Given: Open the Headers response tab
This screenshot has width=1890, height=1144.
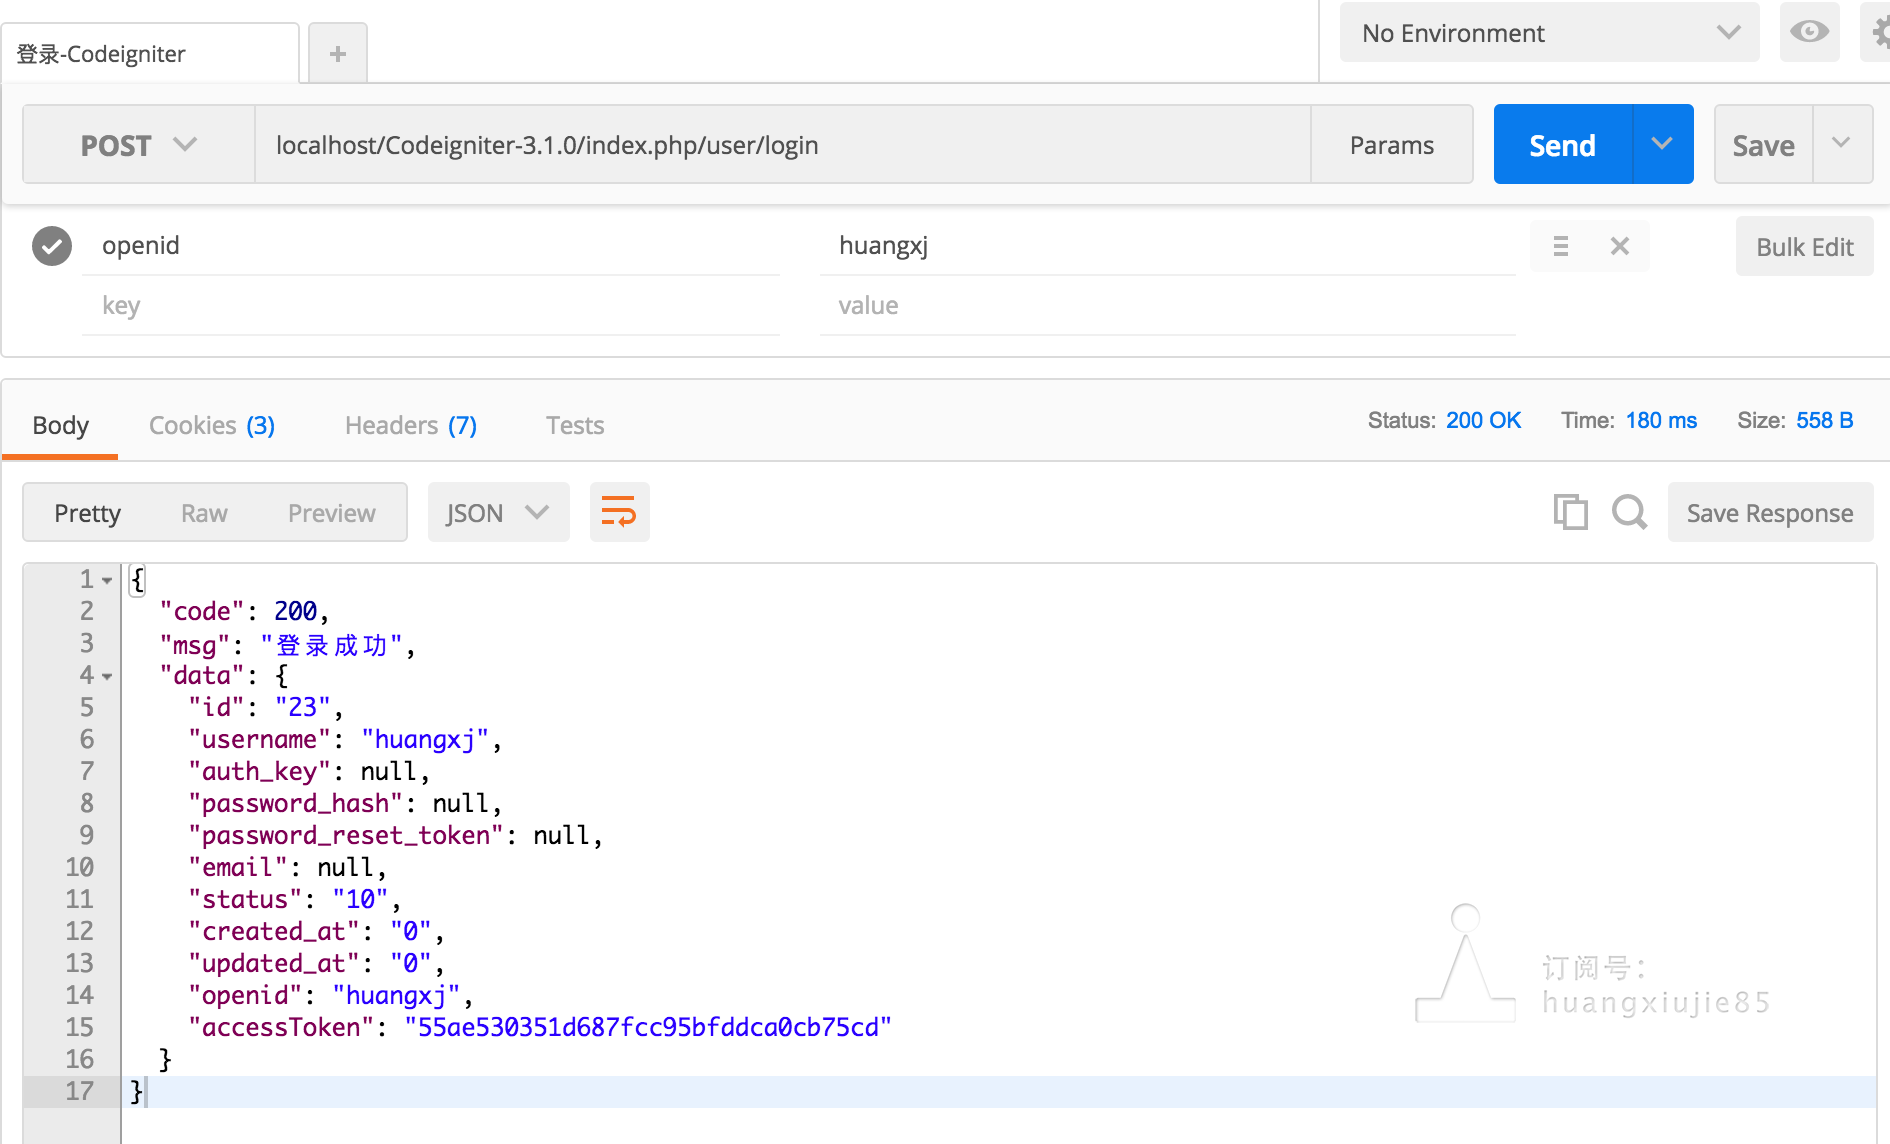Looking at the screenshot, I should [x=410, y=426].
